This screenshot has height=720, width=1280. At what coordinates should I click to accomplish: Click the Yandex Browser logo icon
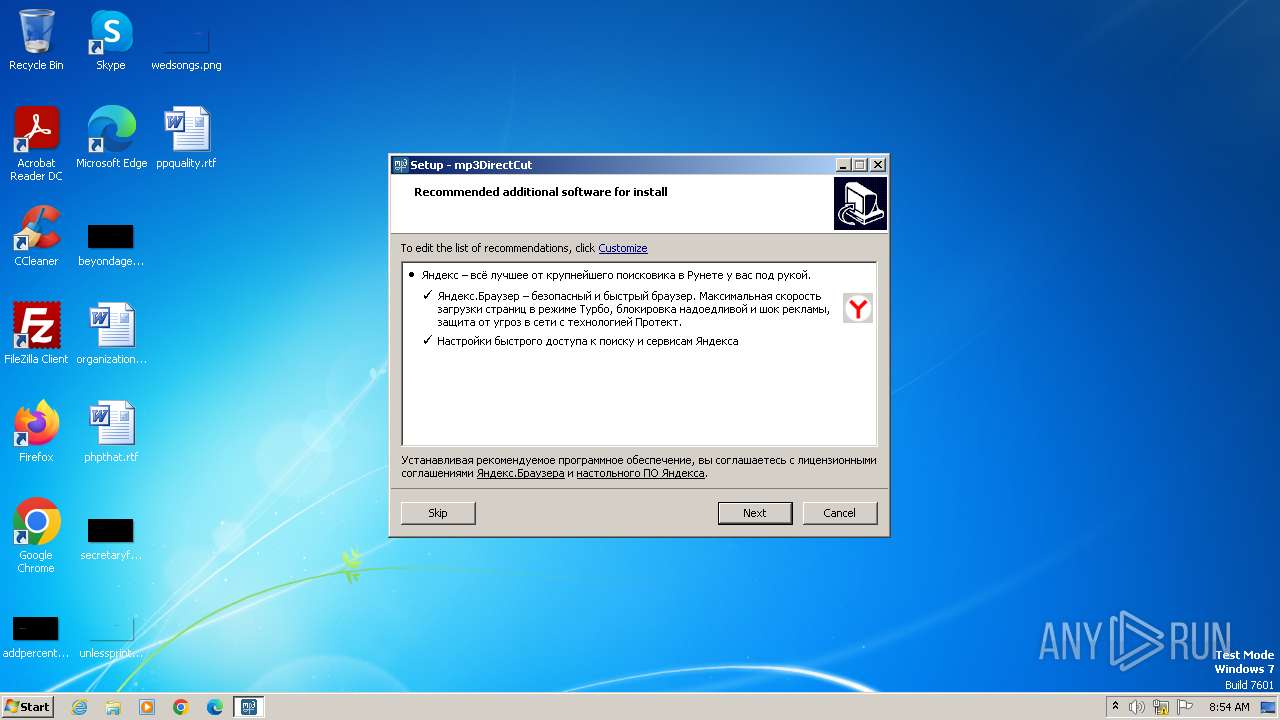(857, 308)
